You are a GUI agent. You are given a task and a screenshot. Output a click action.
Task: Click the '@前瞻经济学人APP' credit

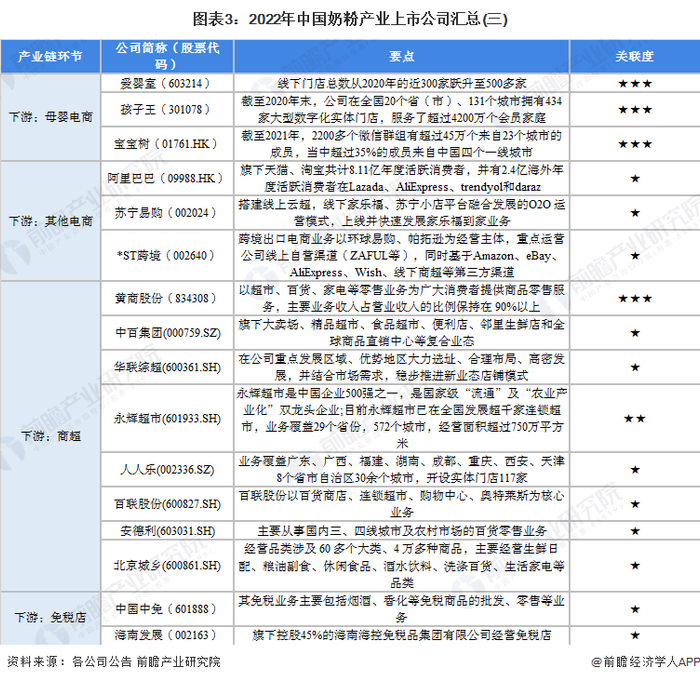(645, 662)
